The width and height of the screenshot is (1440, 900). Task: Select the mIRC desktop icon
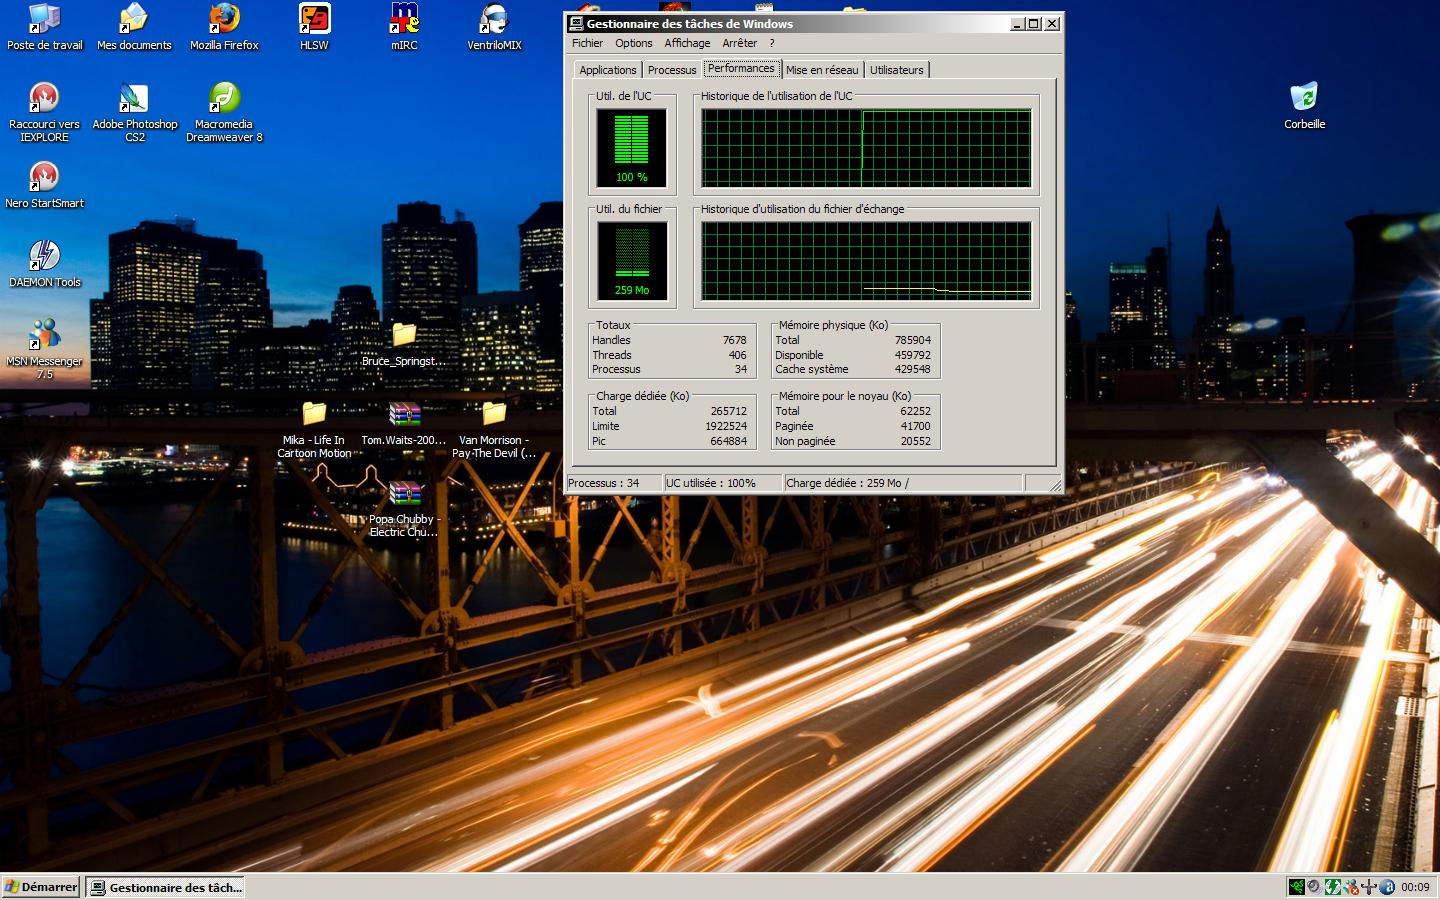tap(404, 20)
